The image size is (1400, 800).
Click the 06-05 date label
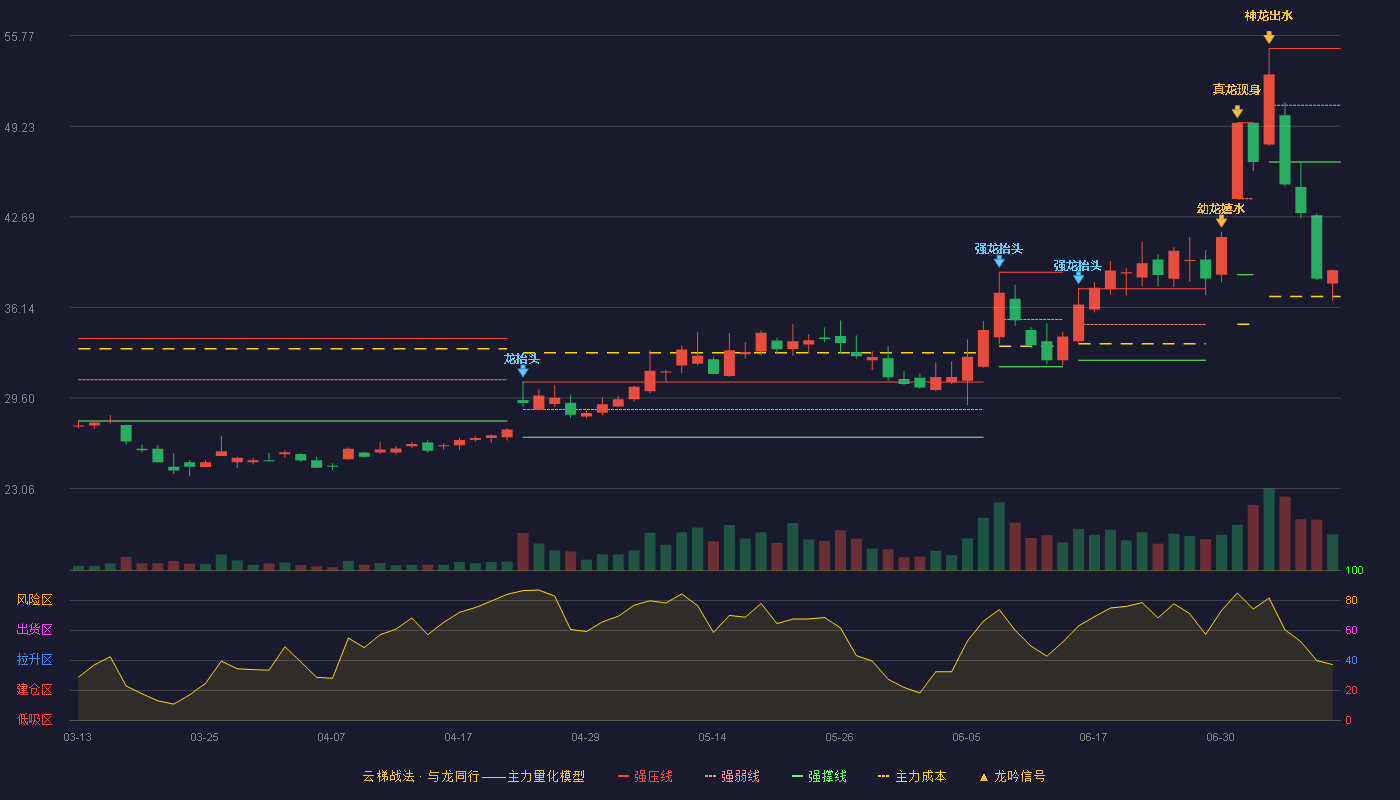tap(966, 737)
